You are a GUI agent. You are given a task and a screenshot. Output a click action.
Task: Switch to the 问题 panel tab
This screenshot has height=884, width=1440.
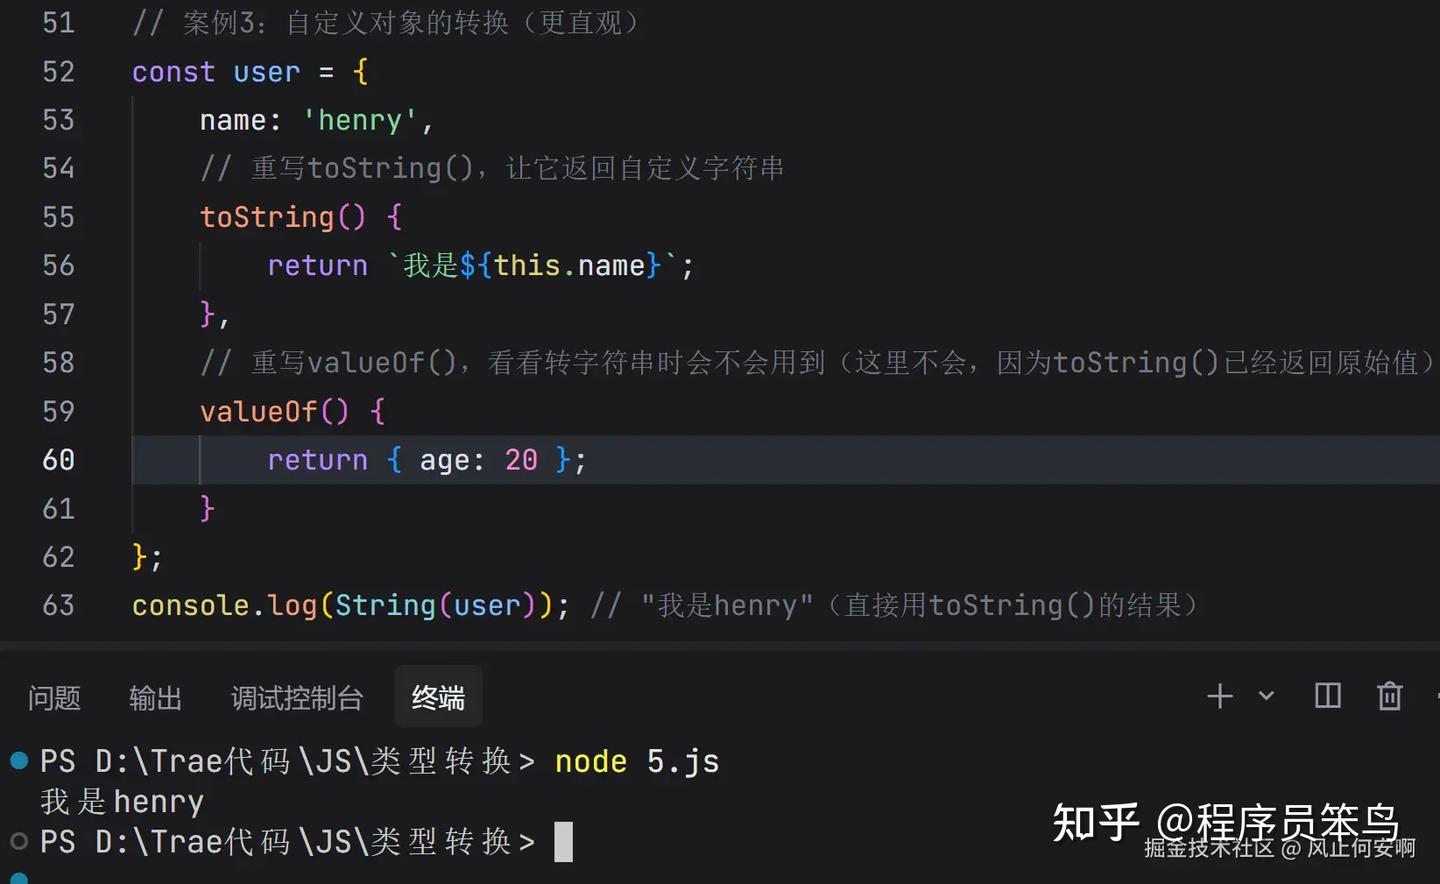coord(54,698)
